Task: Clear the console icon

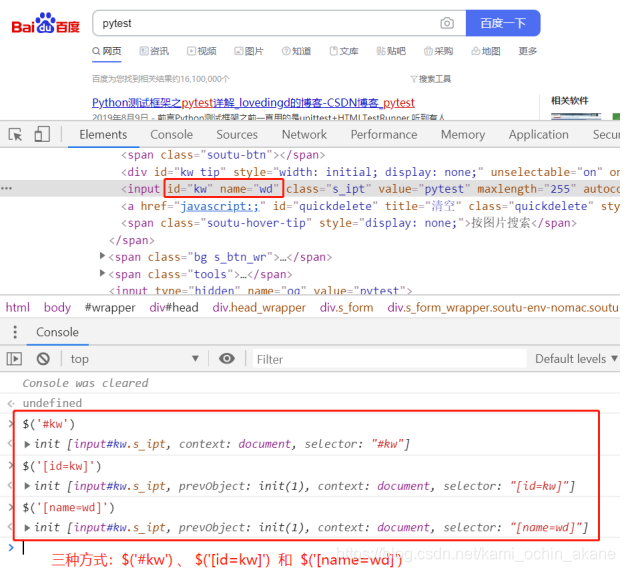Action: [43, 359]
